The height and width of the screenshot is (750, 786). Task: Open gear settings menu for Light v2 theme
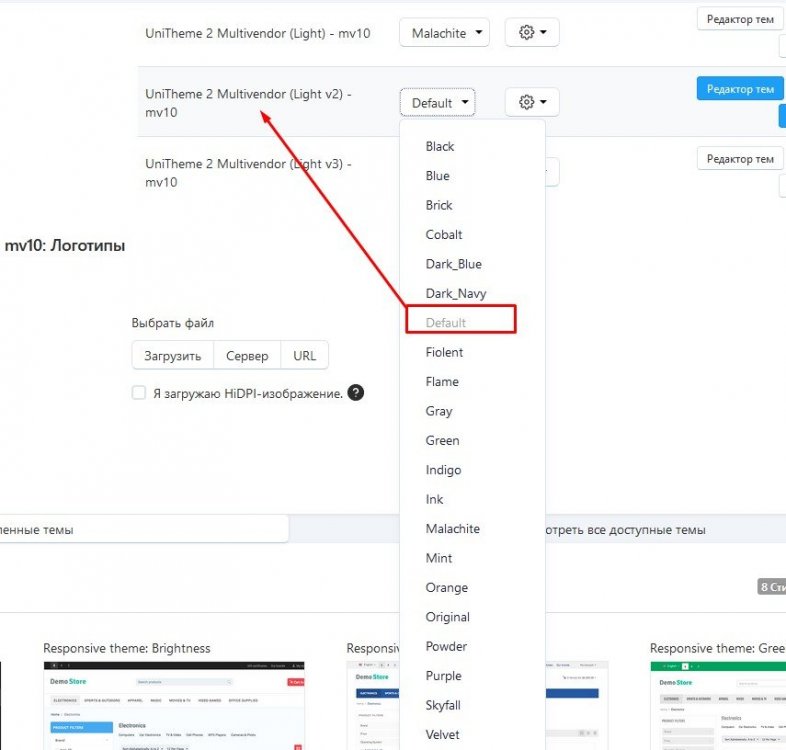(531, 102)
